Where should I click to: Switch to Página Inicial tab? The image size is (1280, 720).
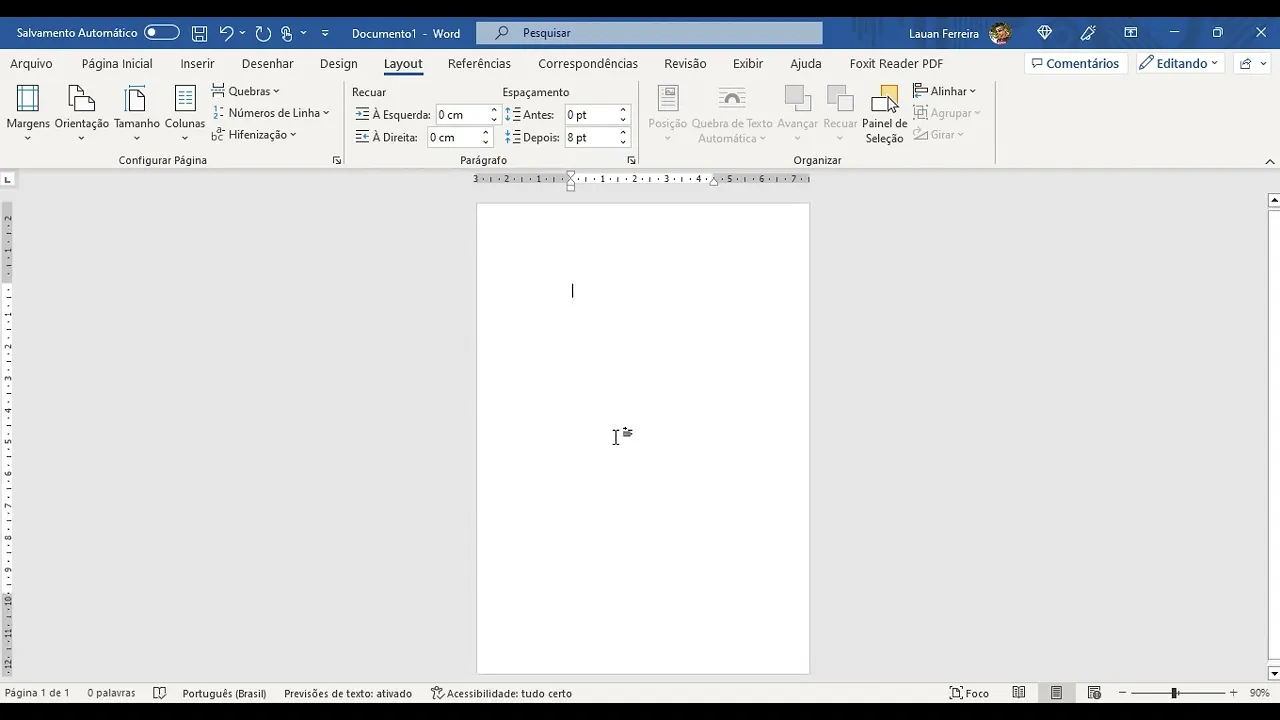(x=117, y=63)
